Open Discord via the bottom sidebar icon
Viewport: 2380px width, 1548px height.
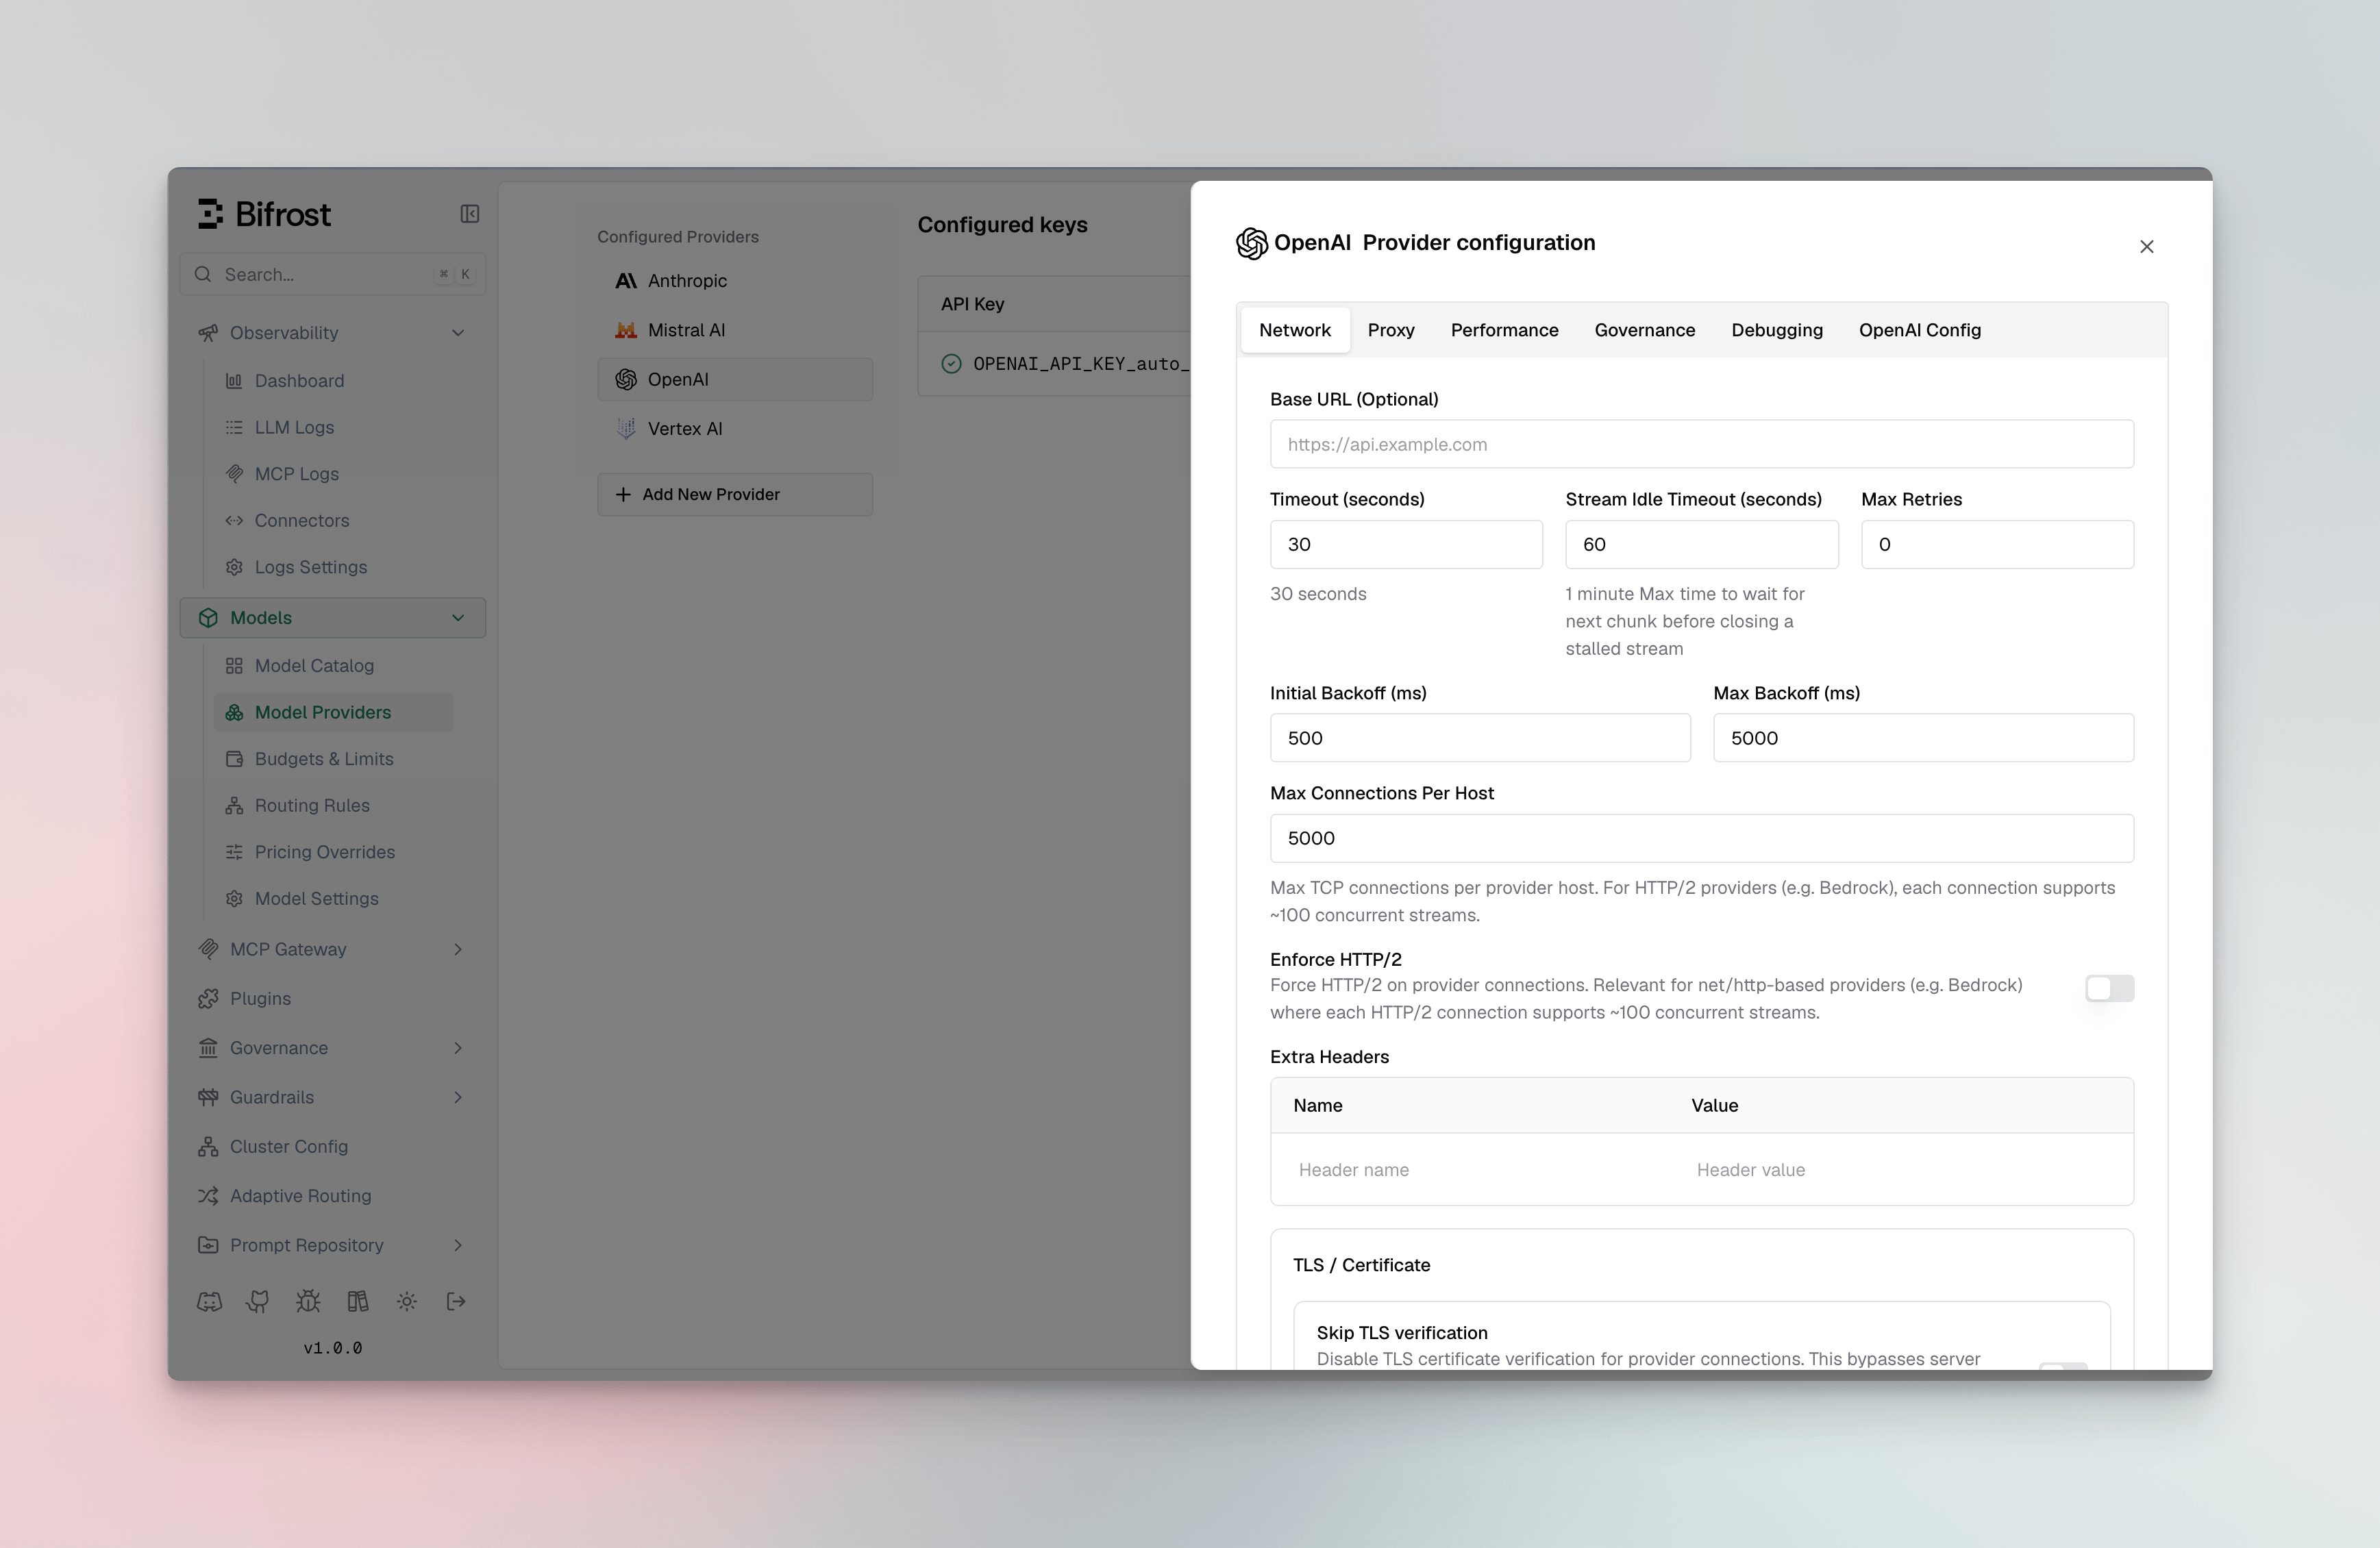click(x=209, y=1302)
